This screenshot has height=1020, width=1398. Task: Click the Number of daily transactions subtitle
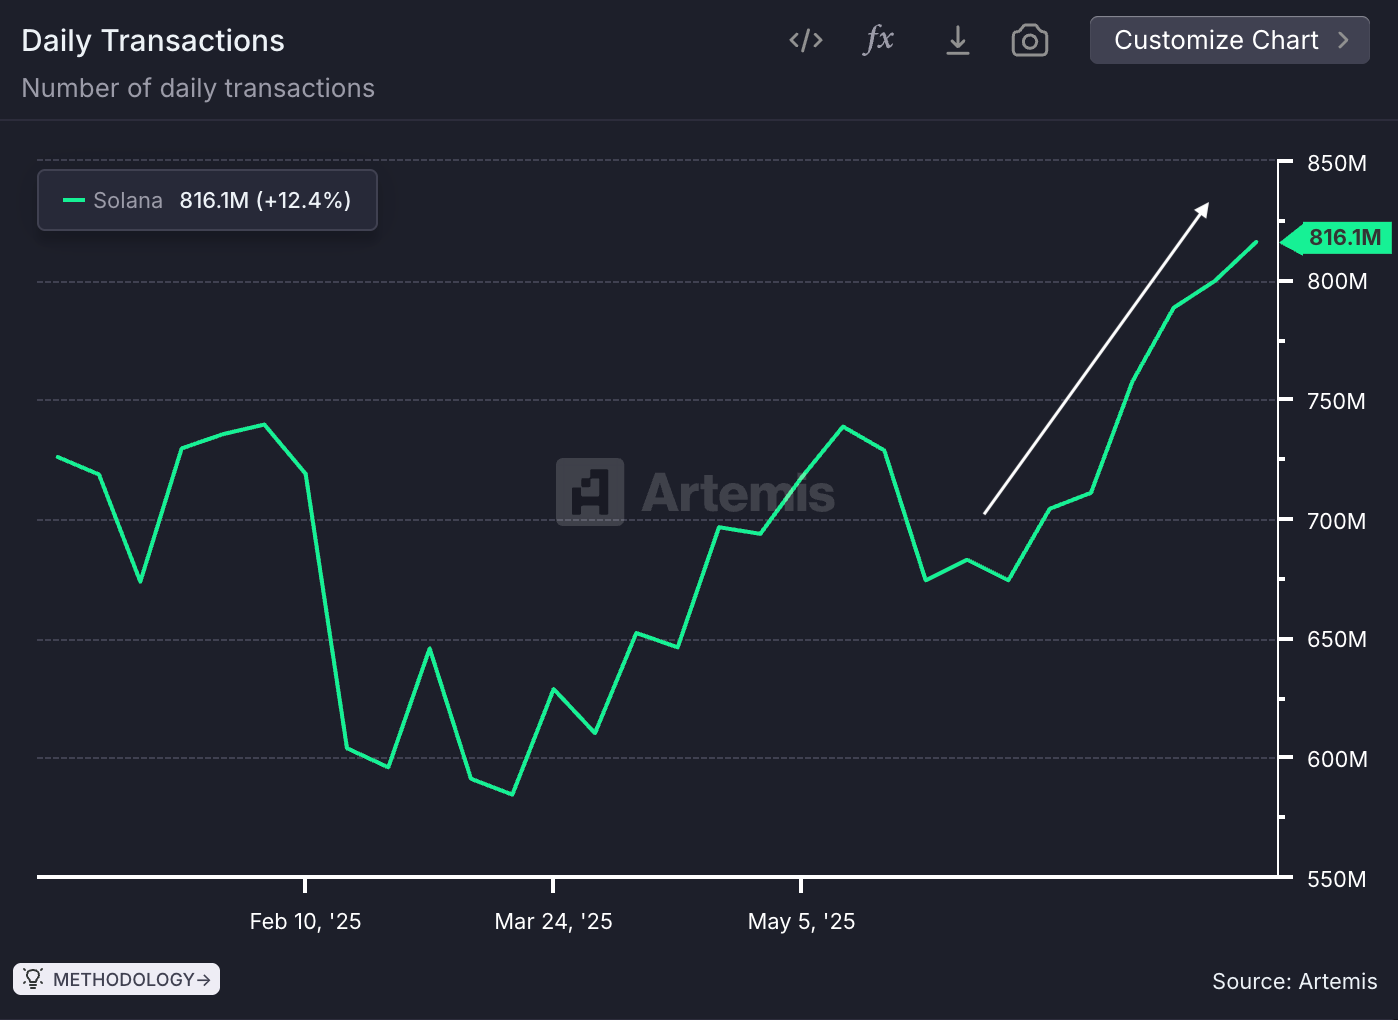tap(198, 88)
